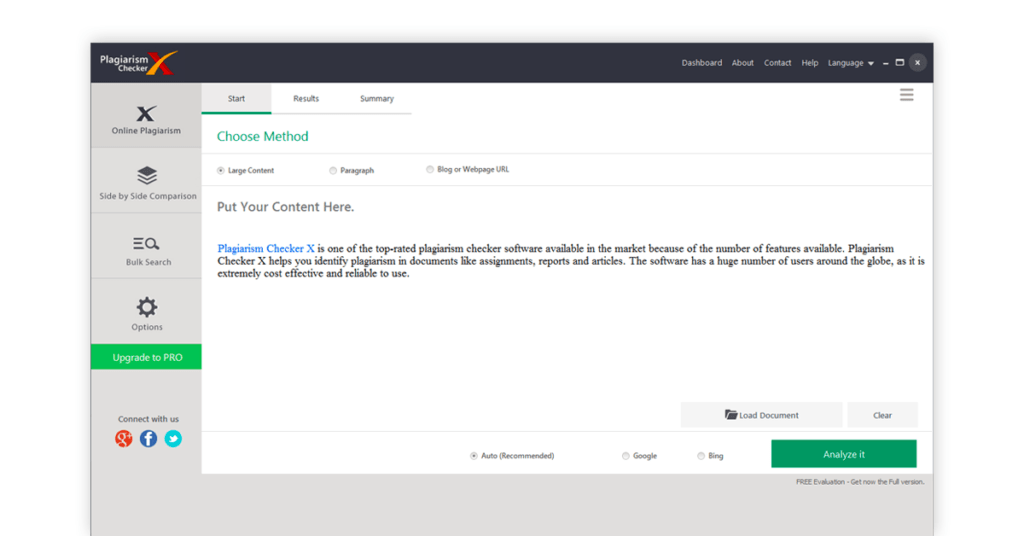Open Side by Side Comparison tool
1024x536 pixels.
tap(147, 176)
